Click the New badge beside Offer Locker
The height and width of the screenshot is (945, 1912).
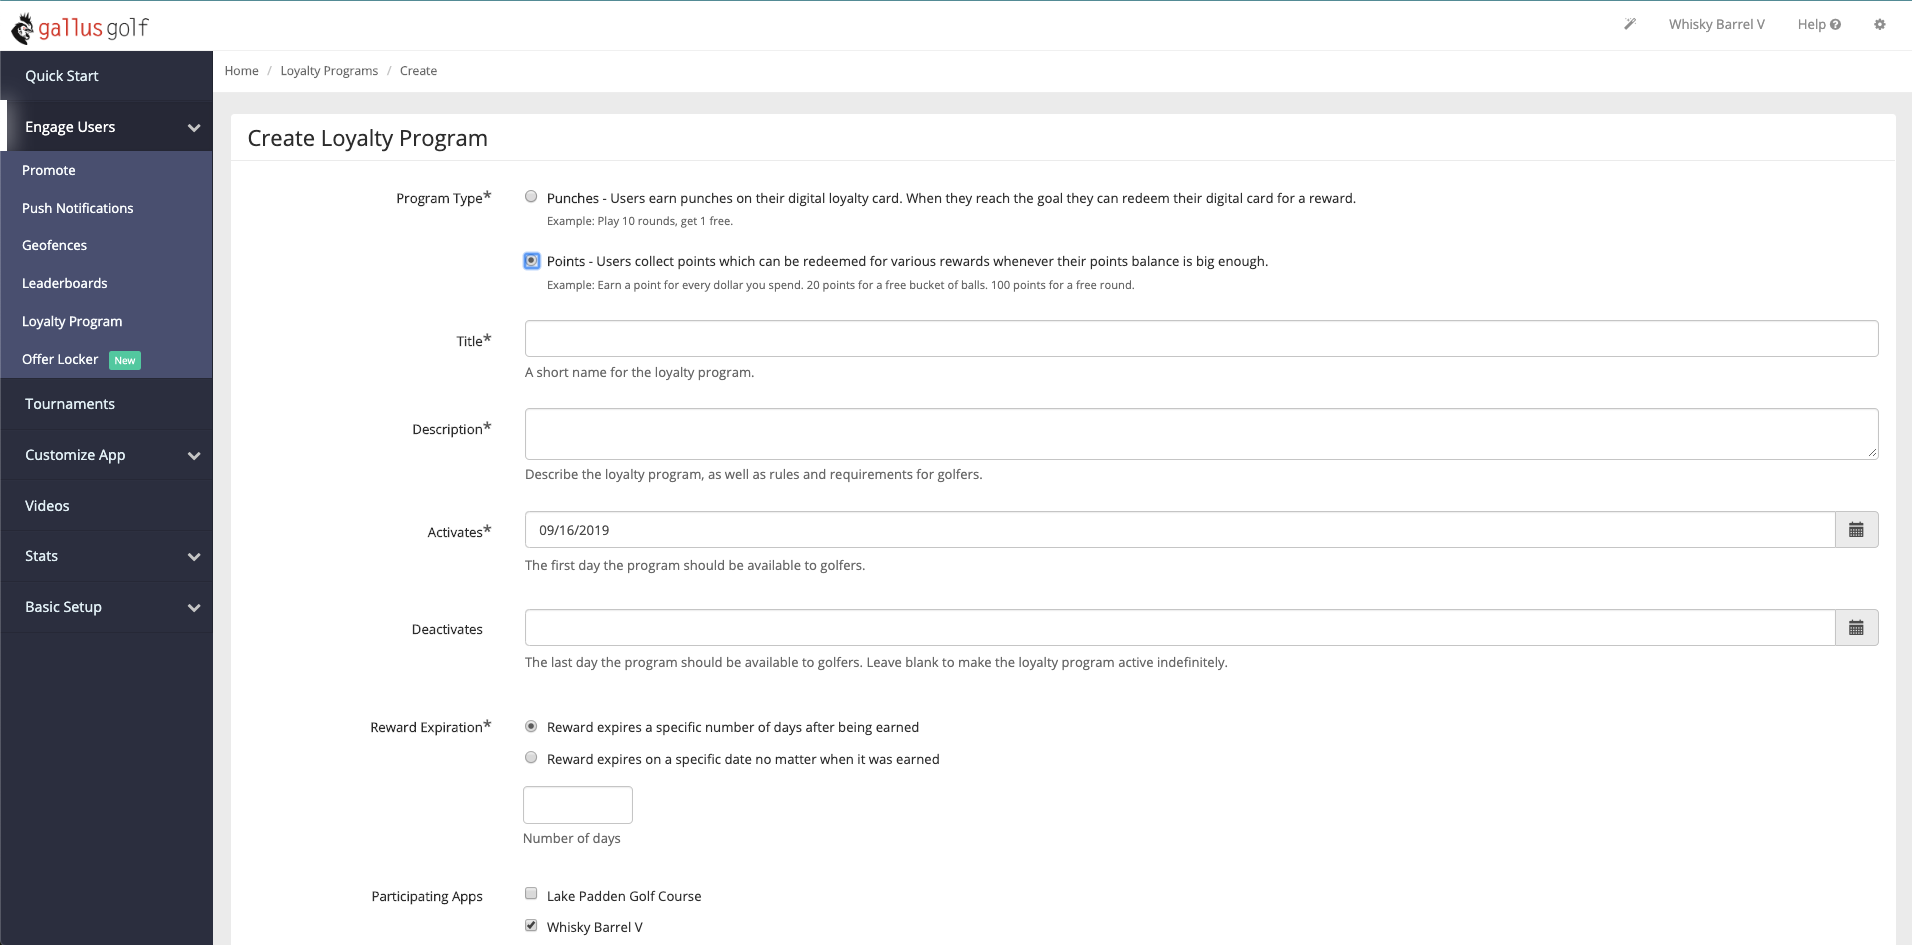point(125,360)
